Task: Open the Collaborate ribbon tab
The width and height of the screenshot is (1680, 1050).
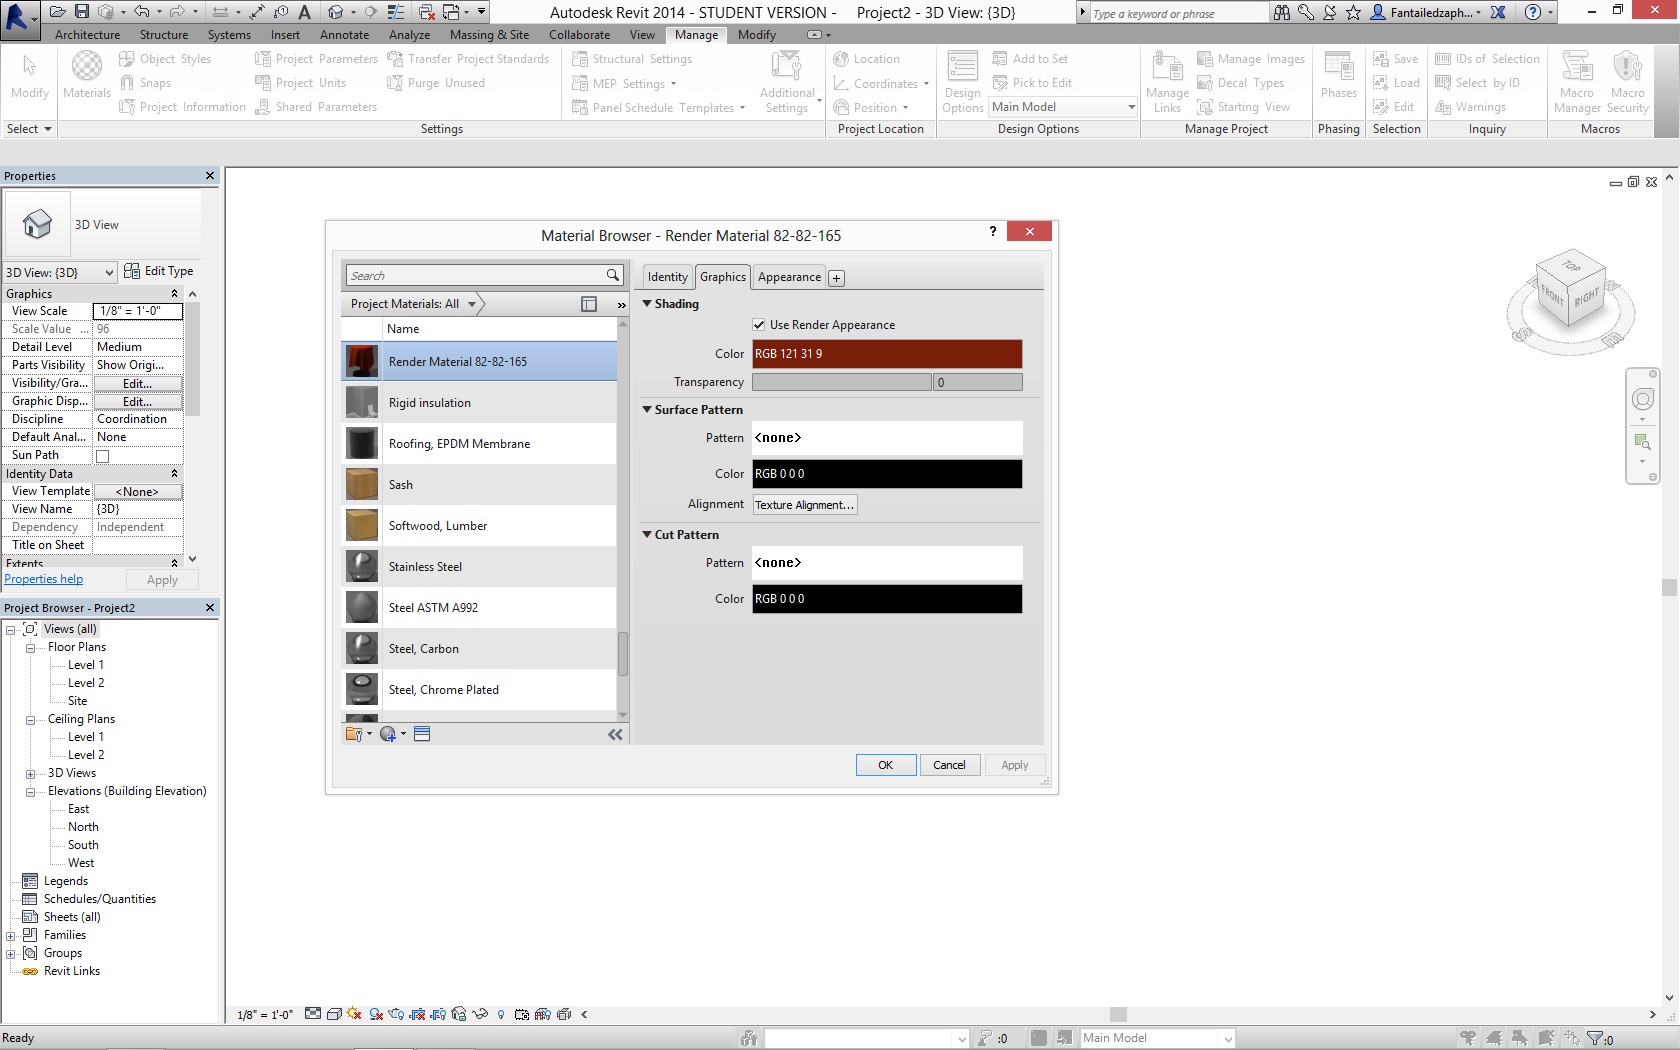Action: pyautogui.click(x=579, y=35)
